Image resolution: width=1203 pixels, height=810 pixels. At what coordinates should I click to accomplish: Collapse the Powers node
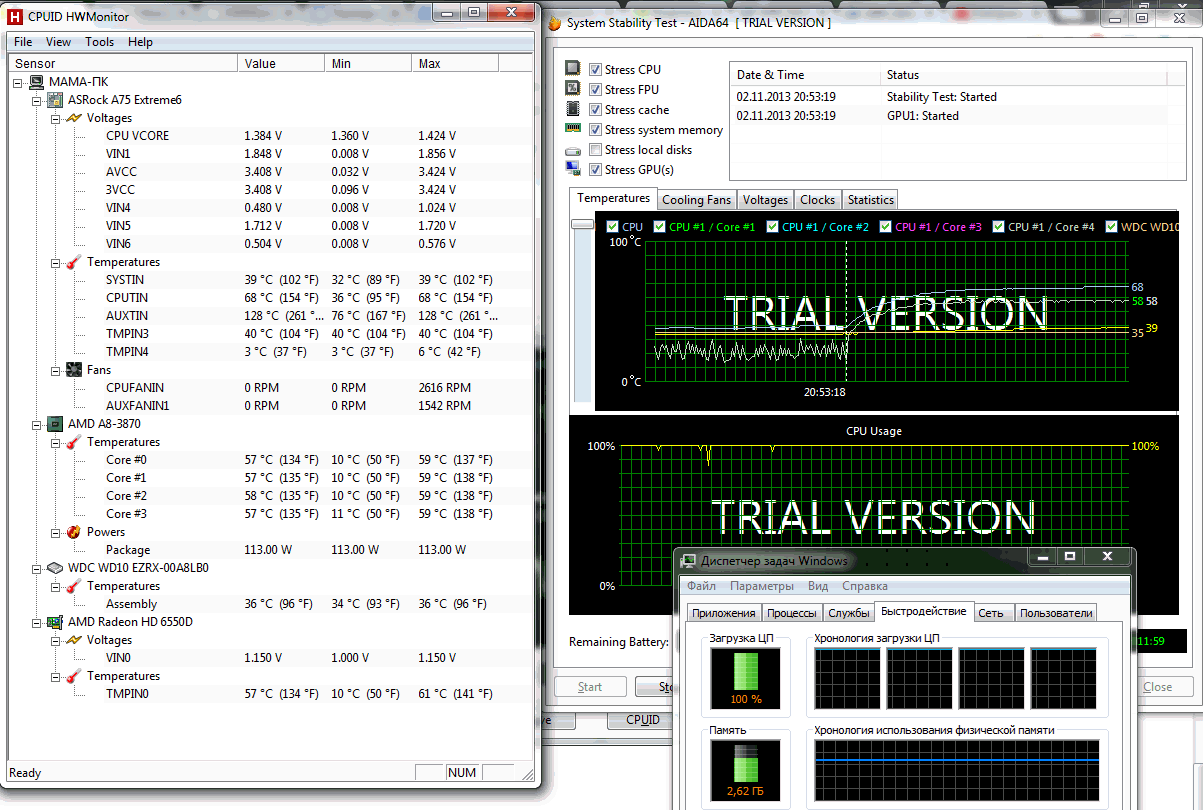[55, 532]
